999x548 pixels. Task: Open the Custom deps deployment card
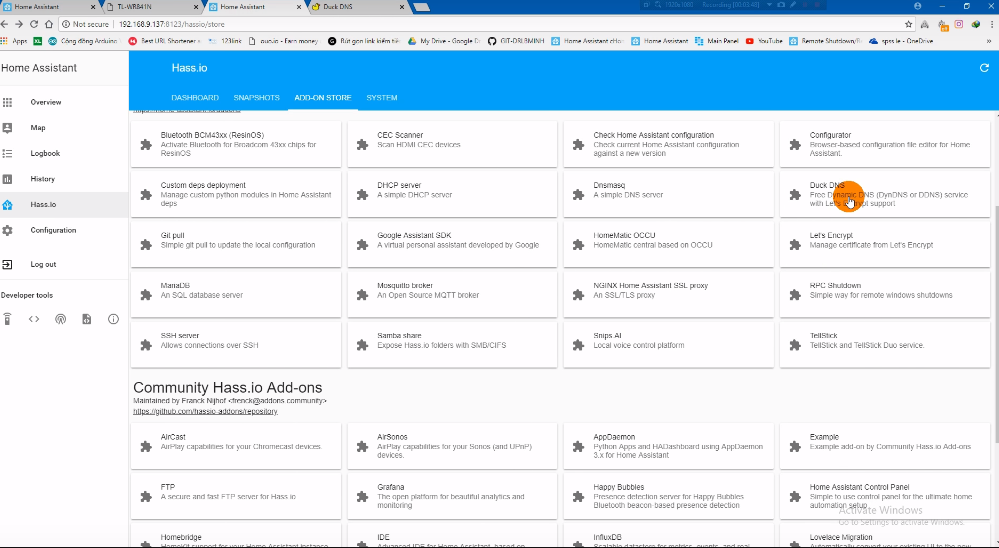pos(236,194)
